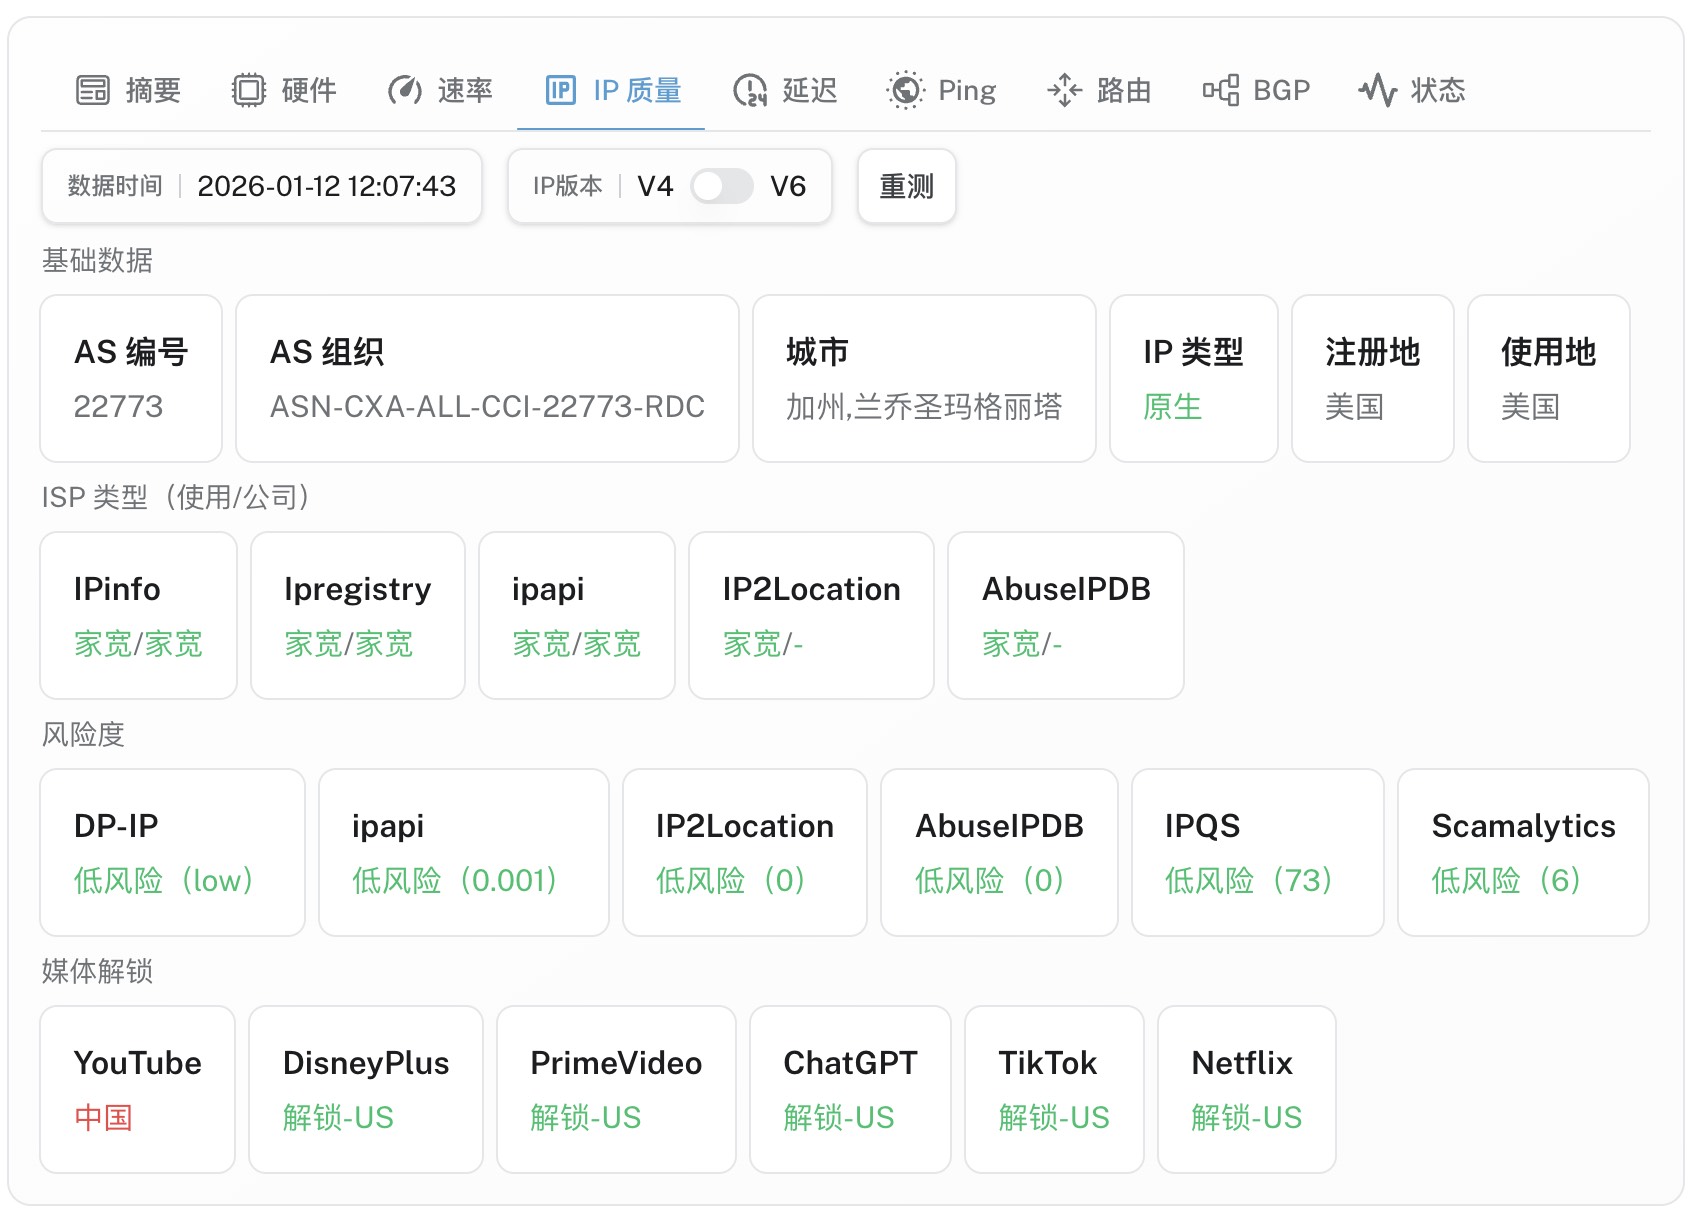Toggle the V4/V6 IP version switch
The width and height of the screenshot is (1696, 1216).
[x=722, y=186]
